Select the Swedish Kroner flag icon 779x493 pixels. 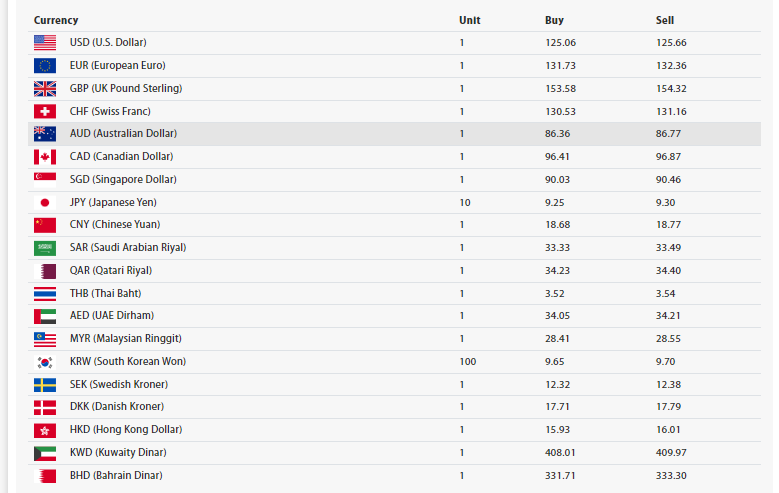(45, 385)
